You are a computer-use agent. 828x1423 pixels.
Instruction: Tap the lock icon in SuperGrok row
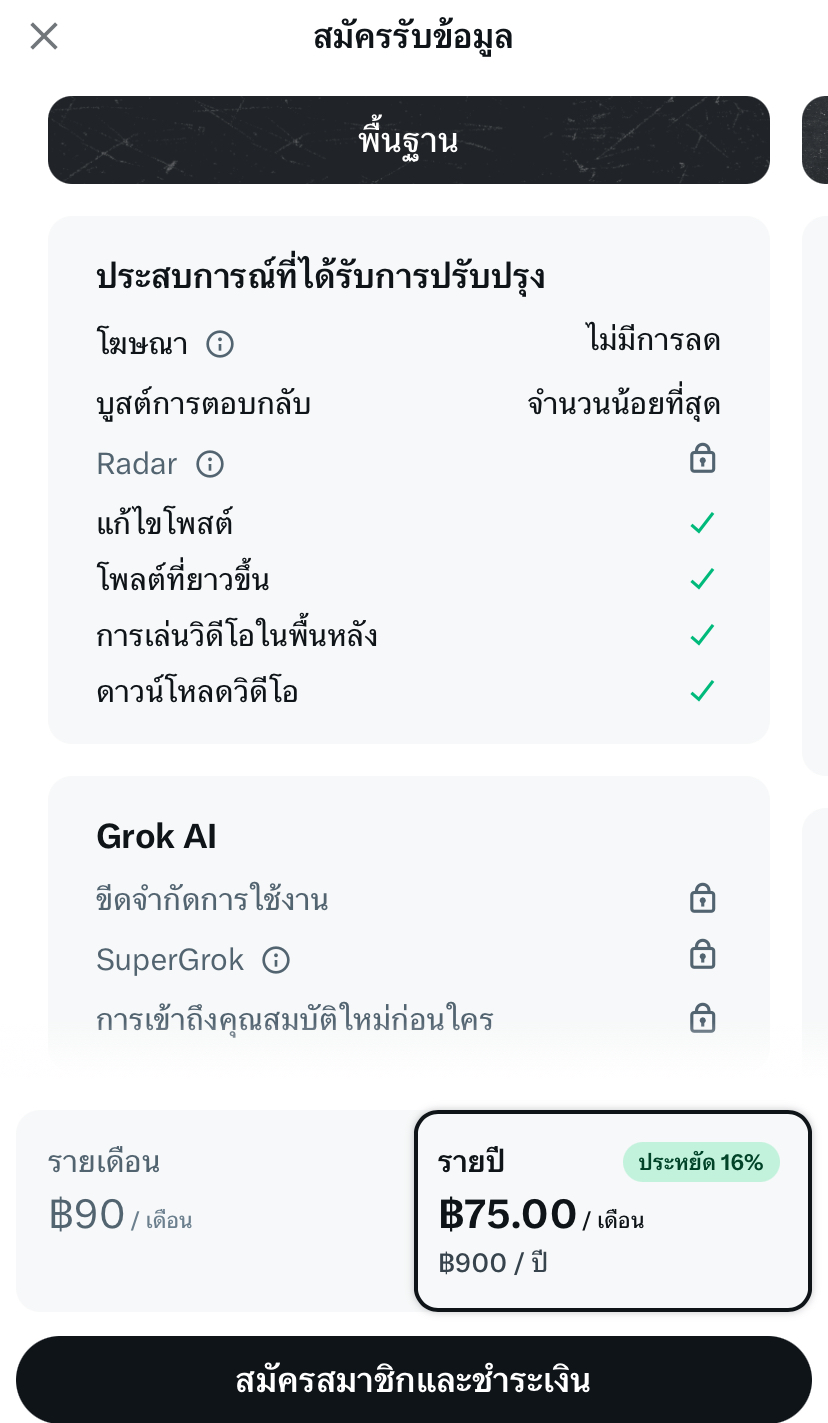[x=703, y=955]
